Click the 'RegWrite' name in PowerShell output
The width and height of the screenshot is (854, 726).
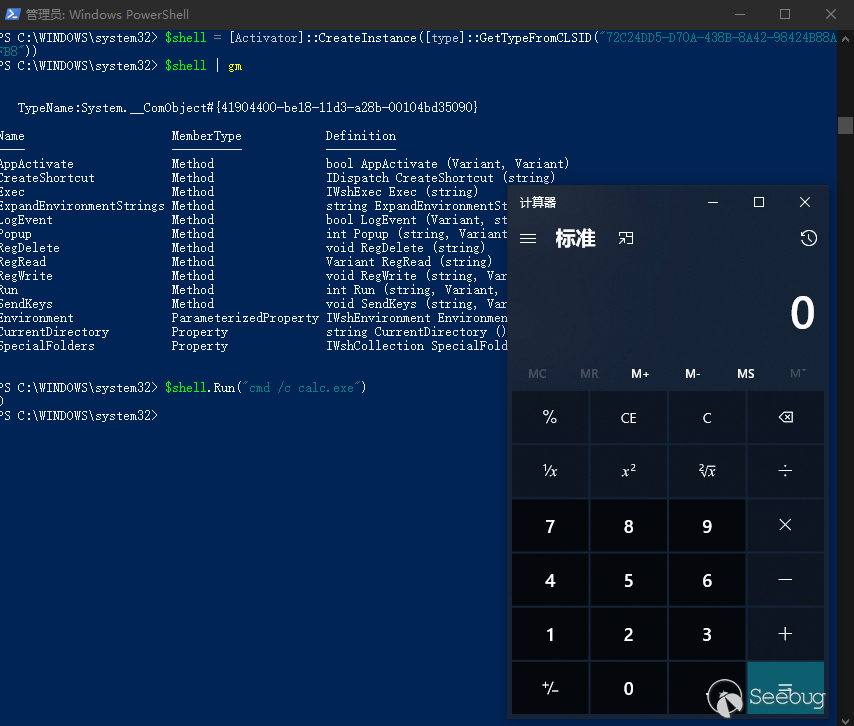pyautogui.click(x=26, y=276)
